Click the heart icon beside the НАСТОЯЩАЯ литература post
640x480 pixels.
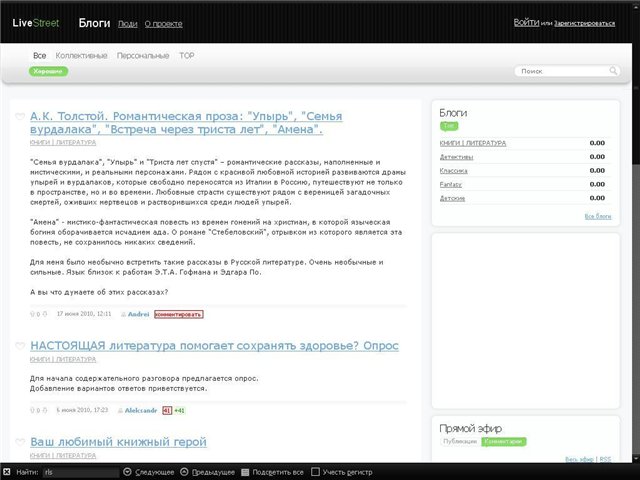click(20, 346)
